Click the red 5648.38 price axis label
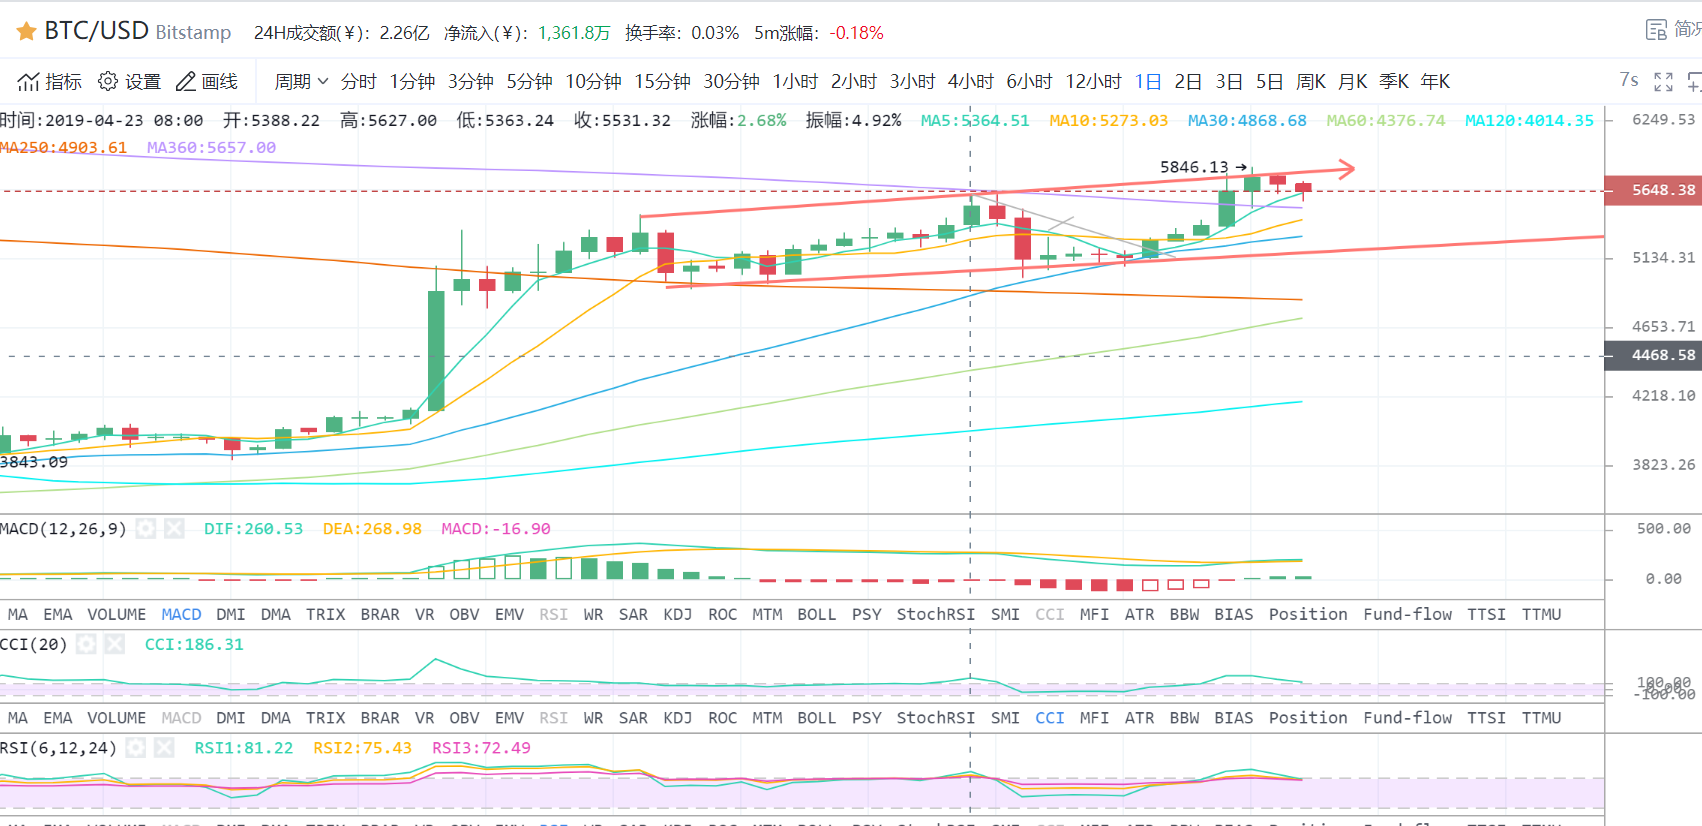Viewport: 1702px width, 826px height. coord(1654,190)
